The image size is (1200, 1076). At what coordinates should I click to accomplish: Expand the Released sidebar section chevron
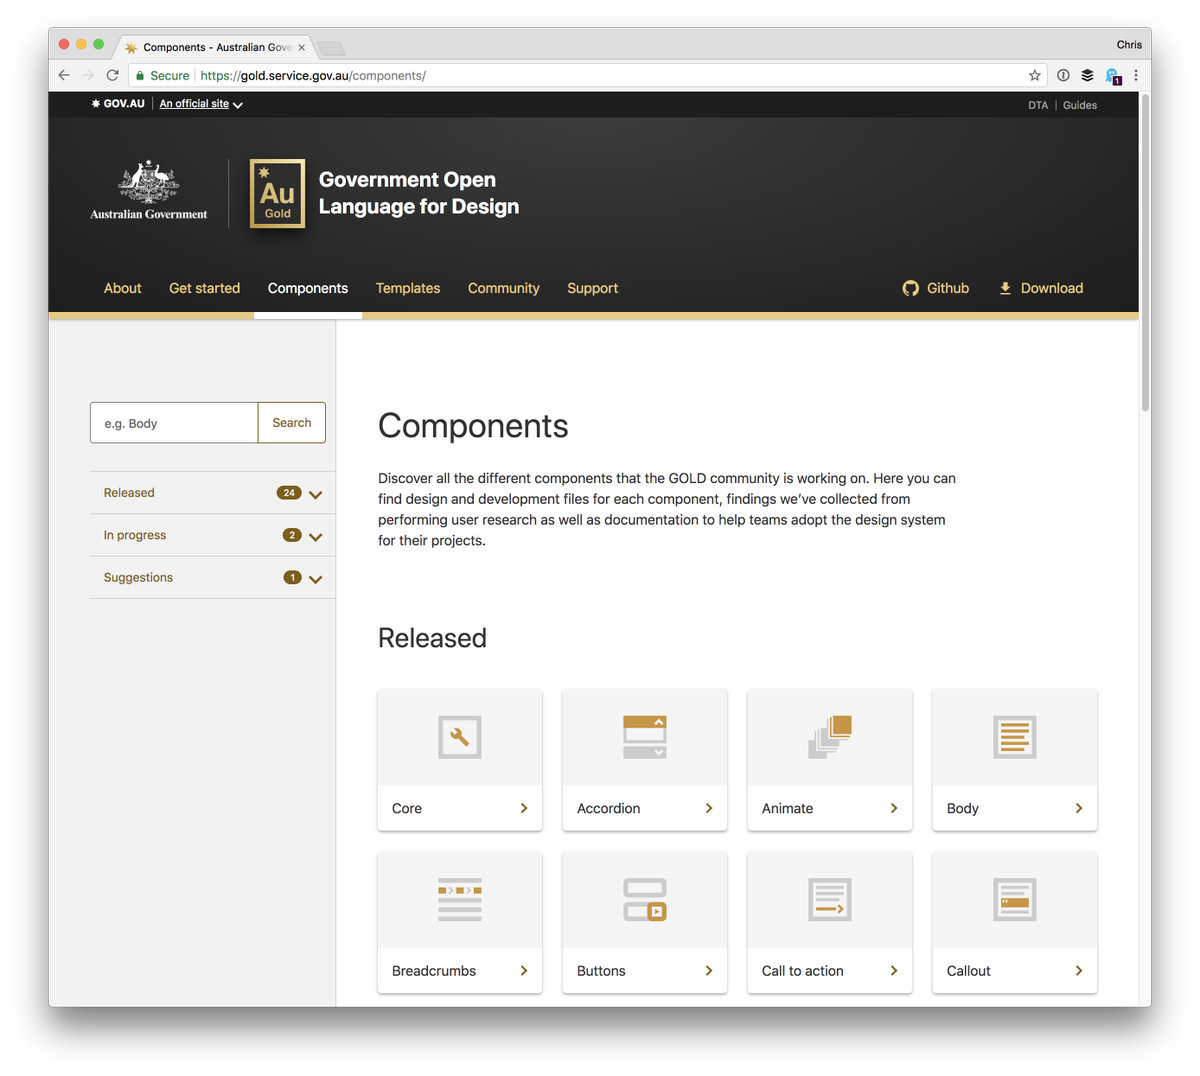pyautogui.click(x=316, y=494)
